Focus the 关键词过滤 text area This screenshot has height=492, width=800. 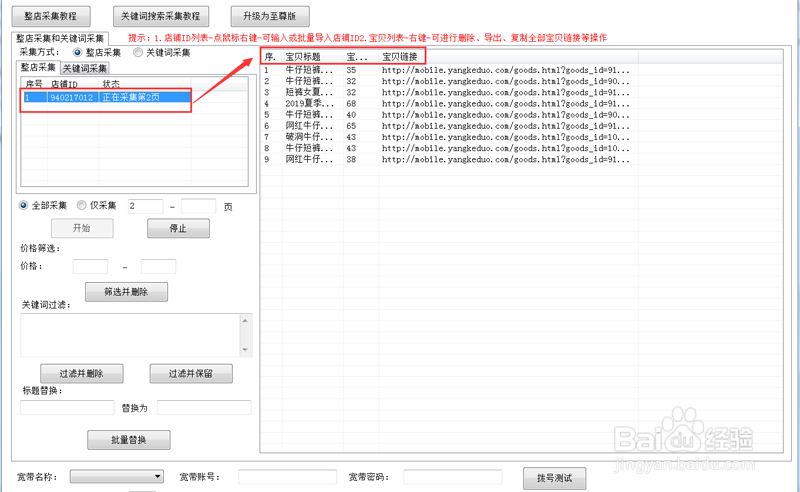pyautogui.click(x=130, y=335)
